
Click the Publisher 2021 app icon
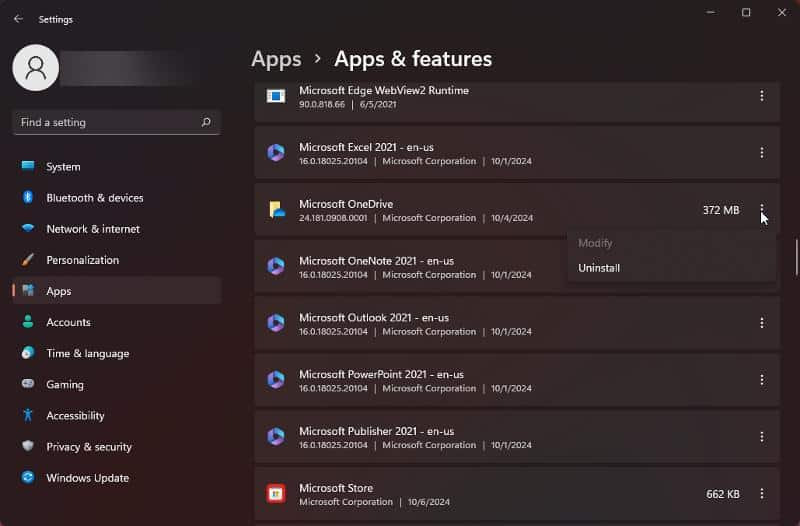[276, 437]
